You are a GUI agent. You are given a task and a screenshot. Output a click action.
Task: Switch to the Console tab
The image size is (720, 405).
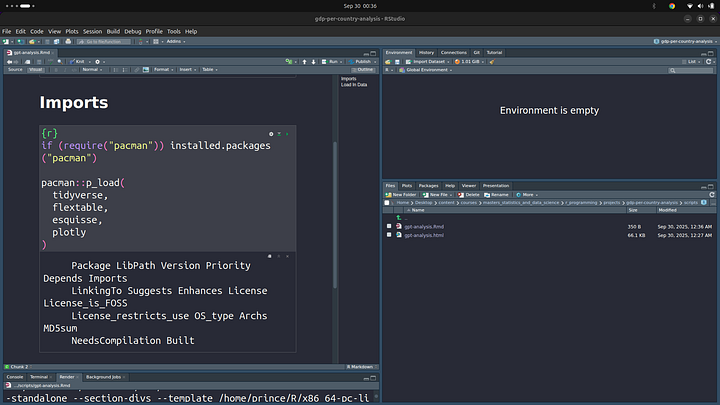click(15, 377)
